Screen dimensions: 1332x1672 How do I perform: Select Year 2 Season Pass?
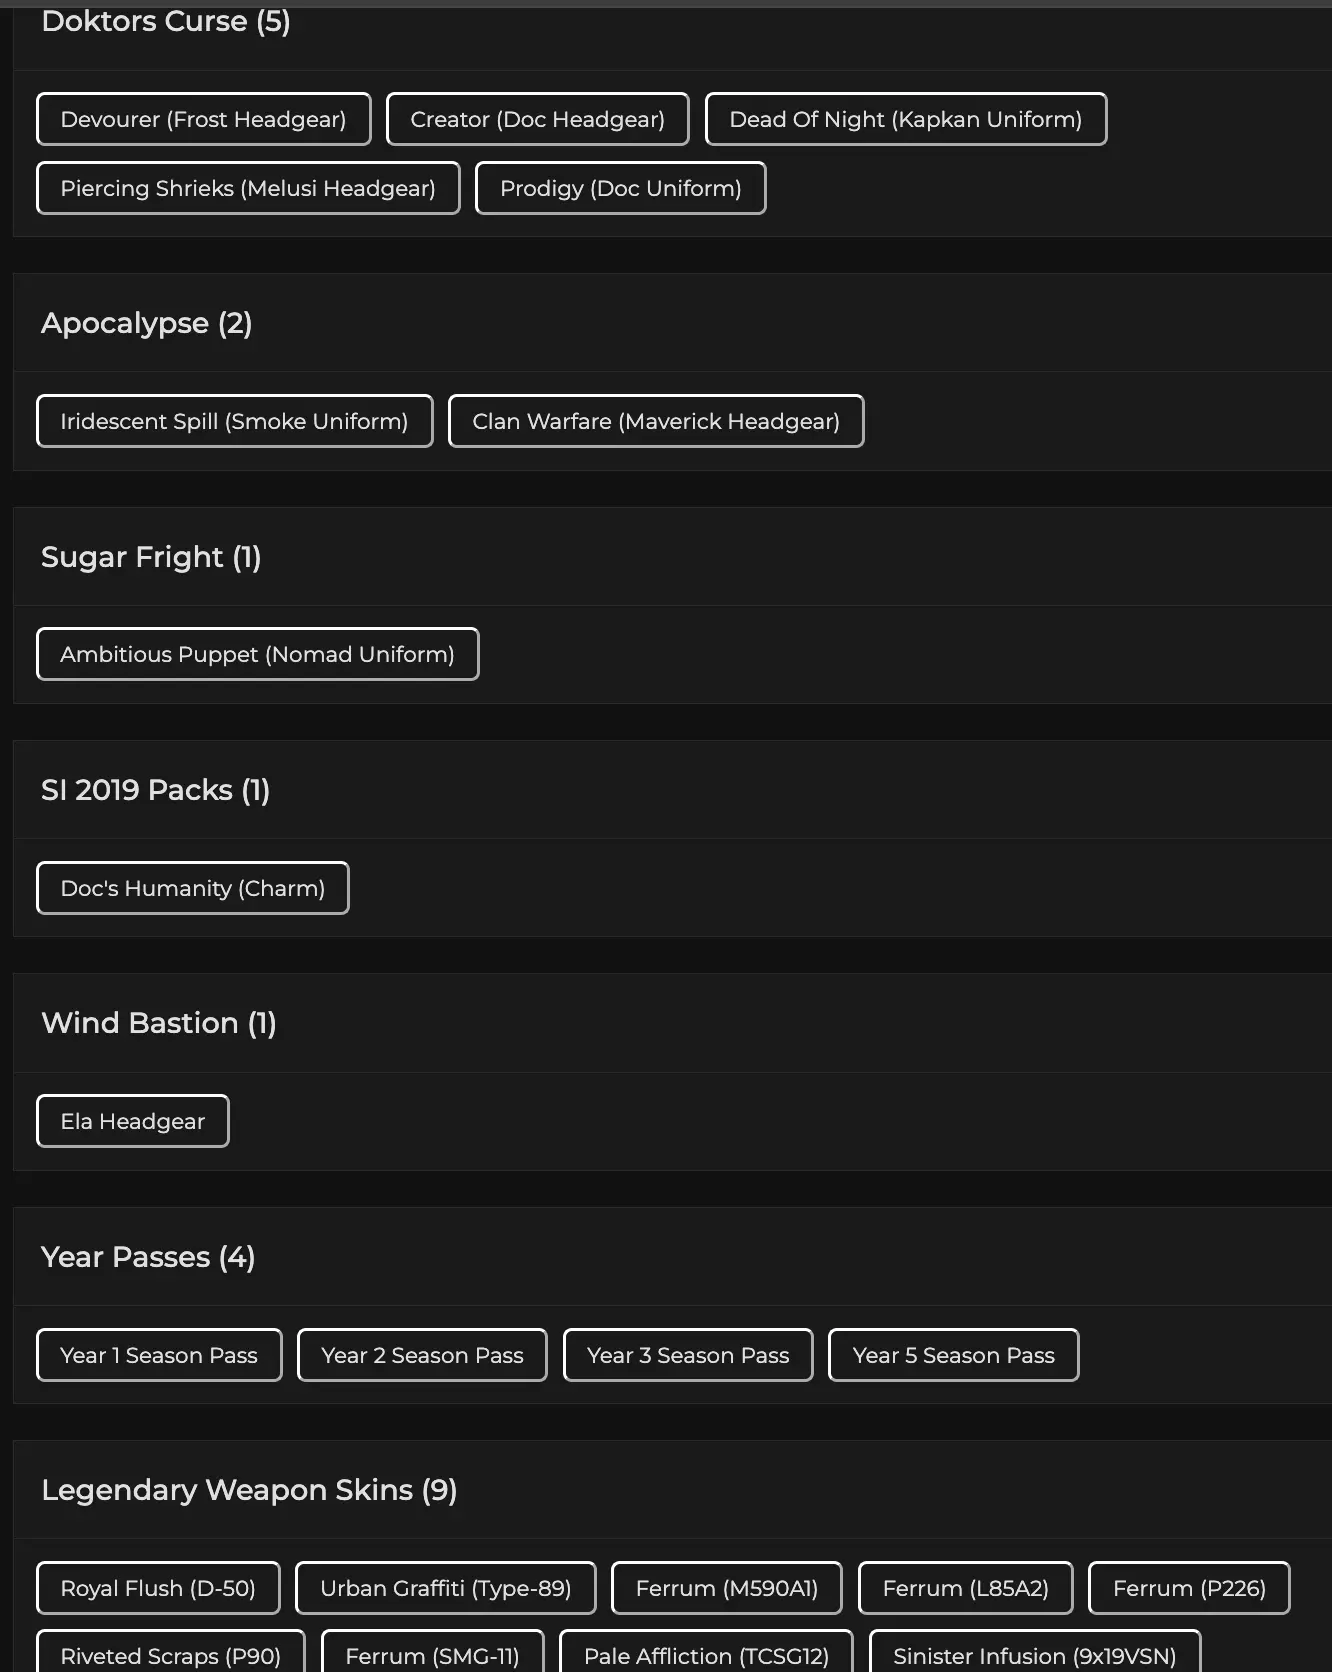pos(422,1355)
